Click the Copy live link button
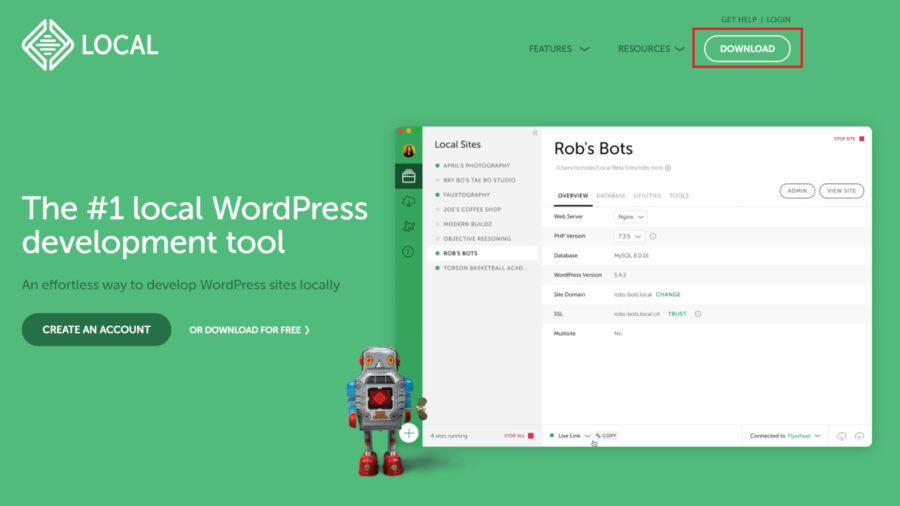 point(606,436)
